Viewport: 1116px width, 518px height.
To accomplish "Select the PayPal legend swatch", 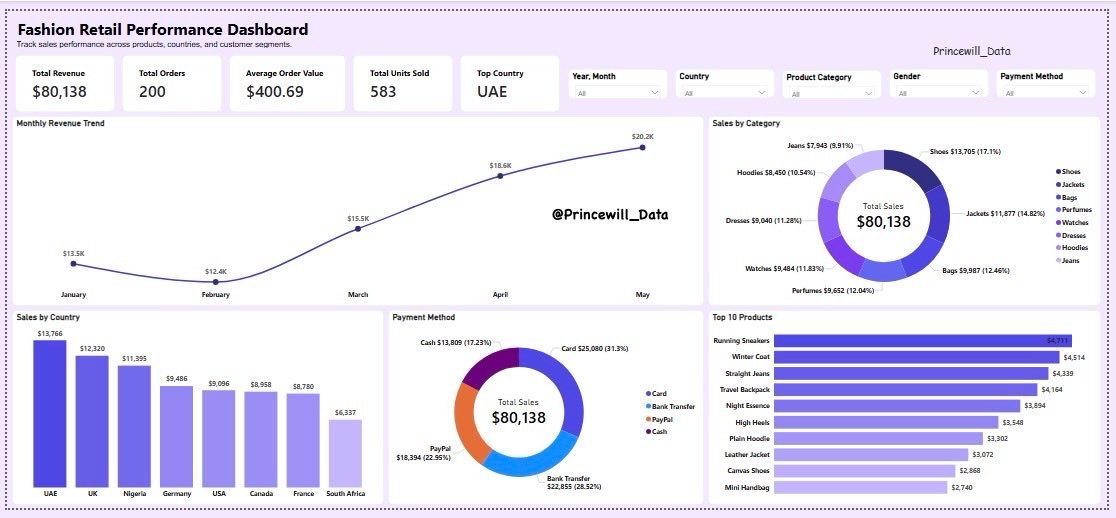I will click(x=648, y=419).
